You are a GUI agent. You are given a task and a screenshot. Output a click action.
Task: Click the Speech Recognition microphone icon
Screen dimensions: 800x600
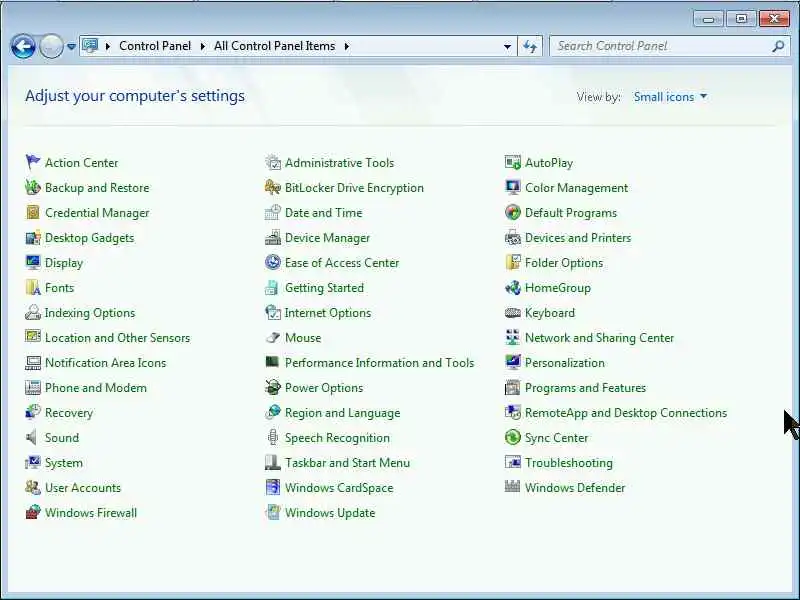(273, 437)
